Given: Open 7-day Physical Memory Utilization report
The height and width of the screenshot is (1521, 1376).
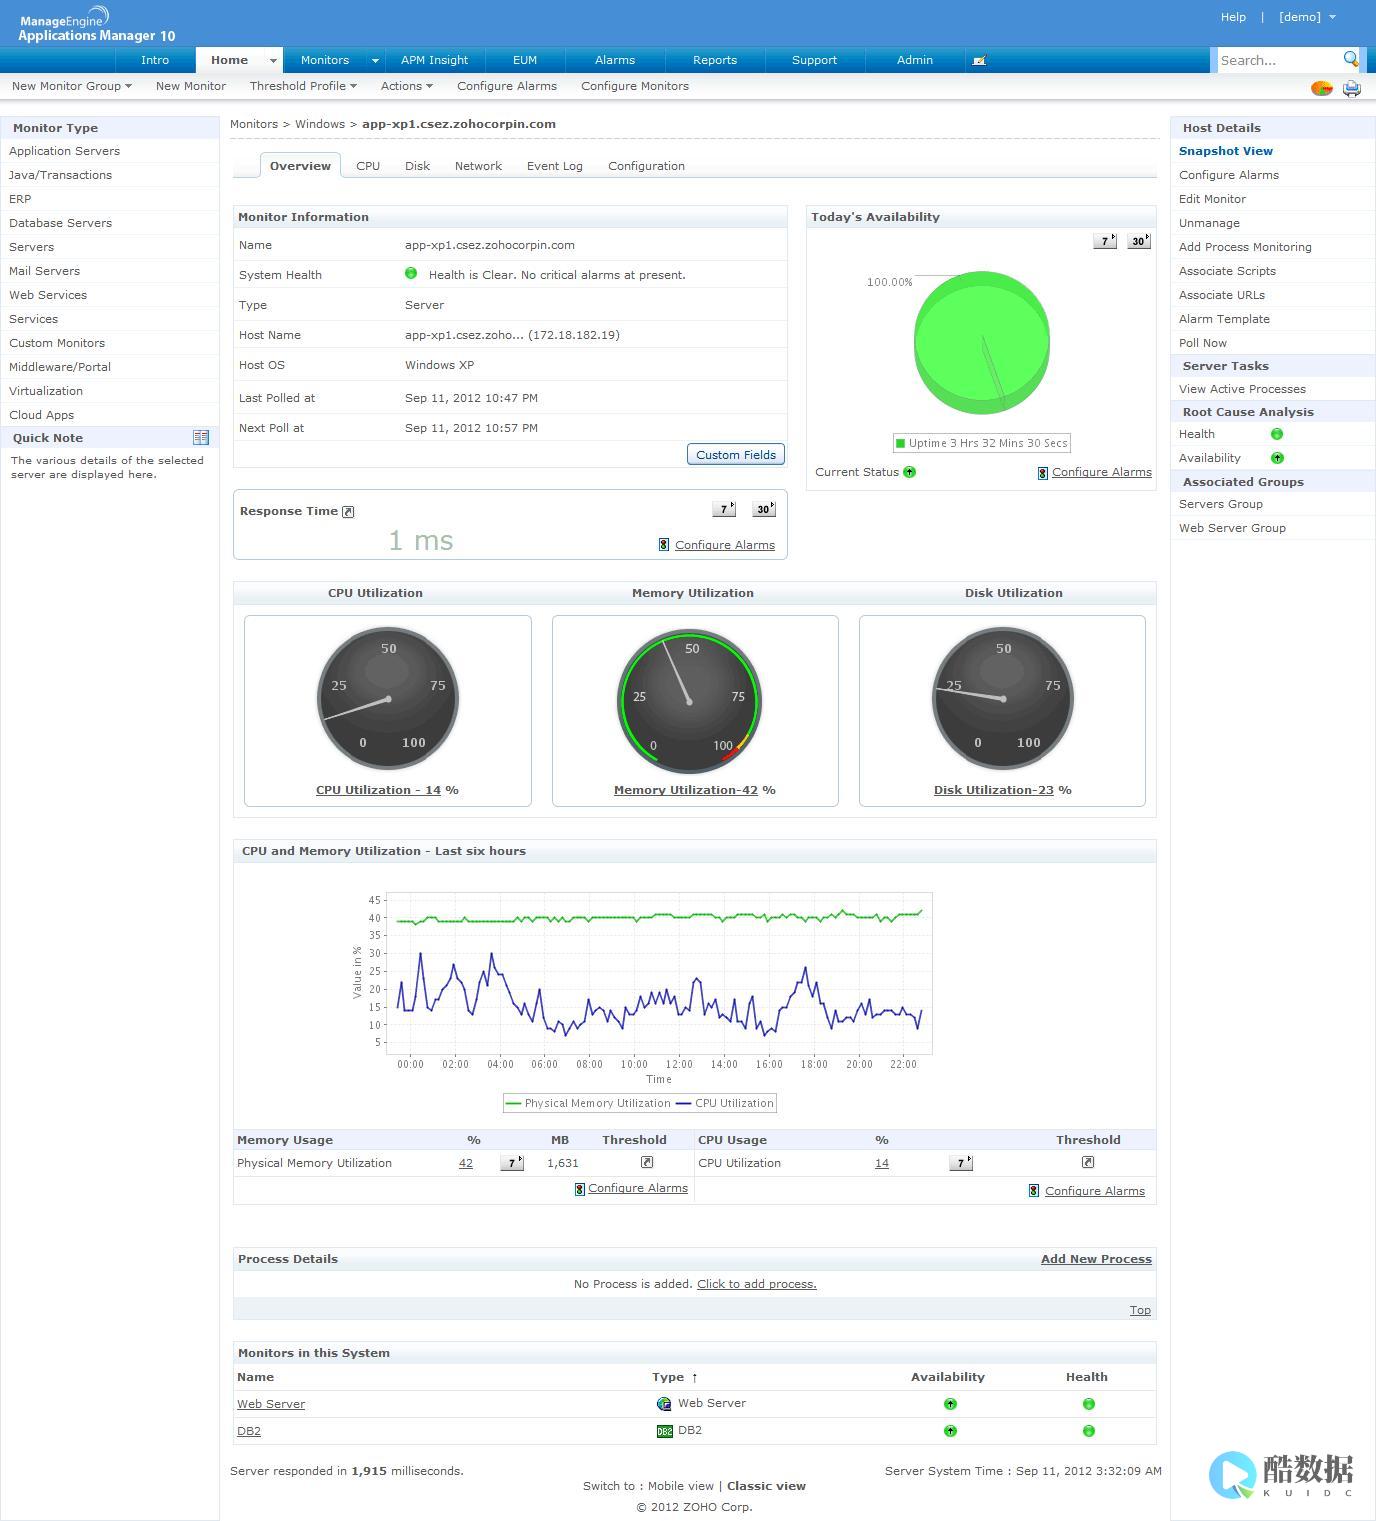Looking at the screenshot, I should click(x=512, y=1163).
